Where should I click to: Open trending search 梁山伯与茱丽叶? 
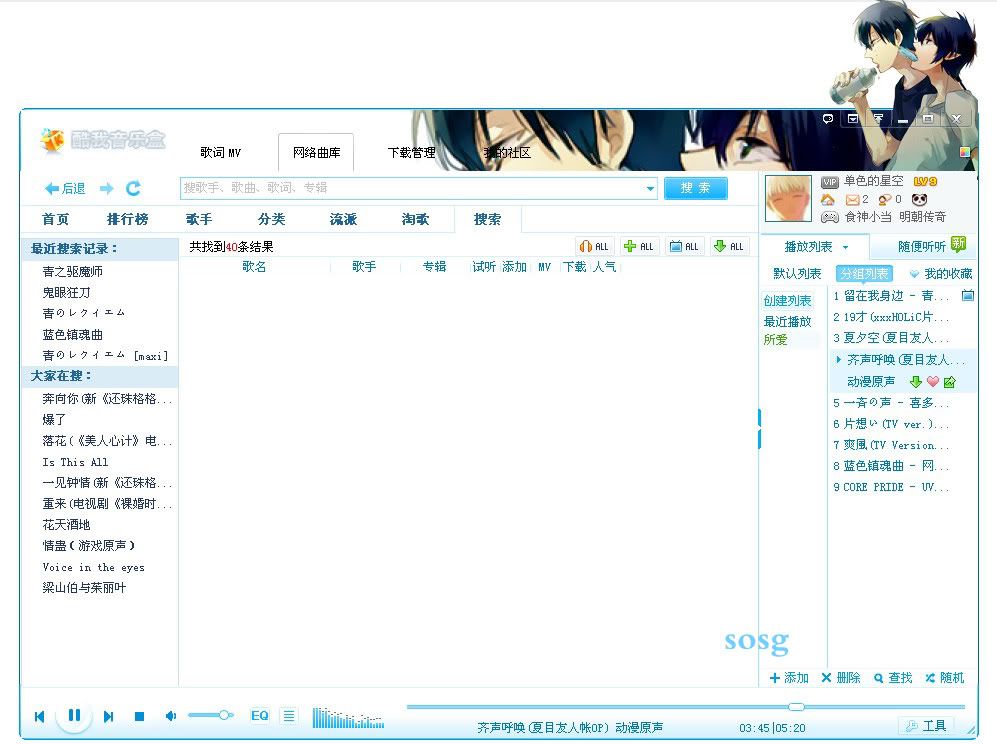[84, 588]
